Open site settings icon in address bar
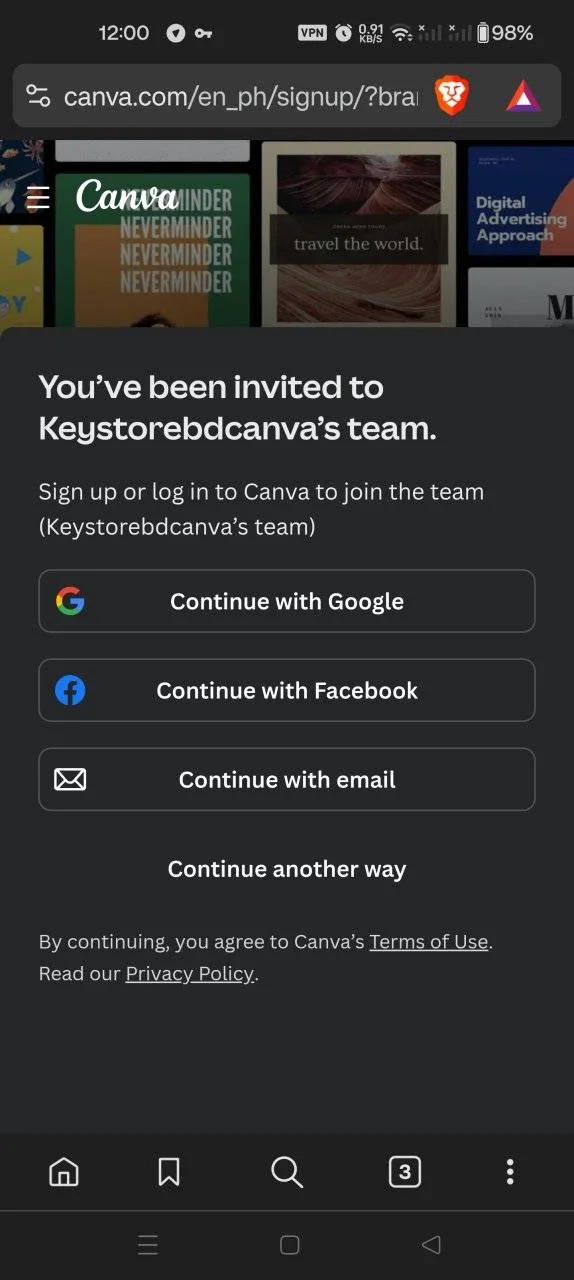574x1280 pixels. click(x=38, y=96)
